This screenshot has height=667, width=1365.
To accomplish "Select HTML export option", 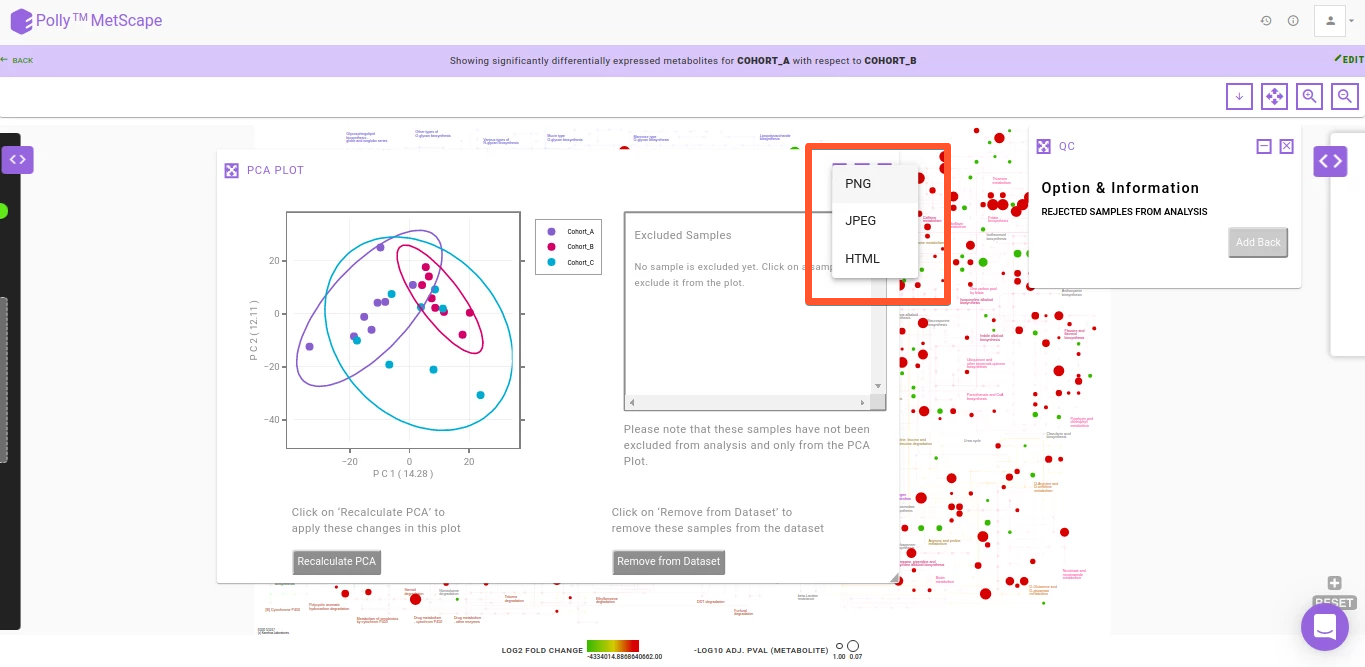I will (x=874, y=259).
